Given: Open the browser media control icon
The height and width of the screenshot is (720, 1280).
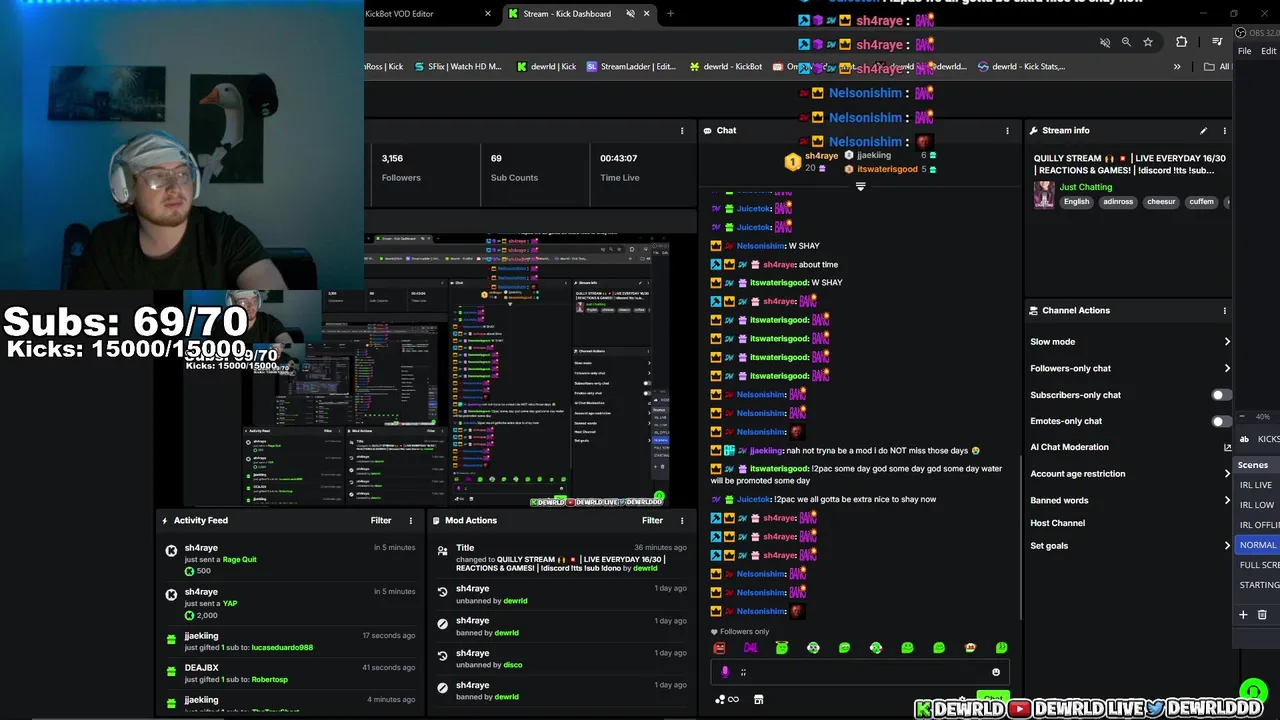Looking at the screenshot, I should tap(1217, 42).
